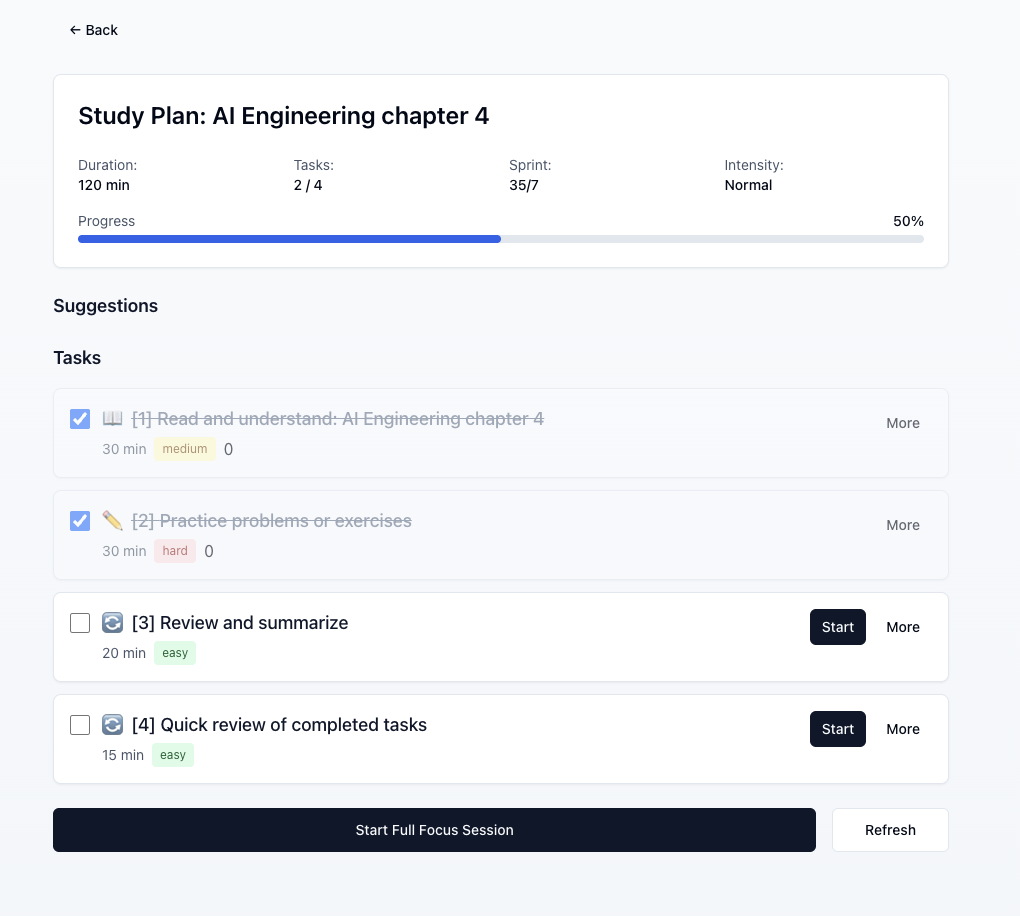Check the Review and summarize checkbox
Viewport: 1020px width, 916px height.
[80, 623]
